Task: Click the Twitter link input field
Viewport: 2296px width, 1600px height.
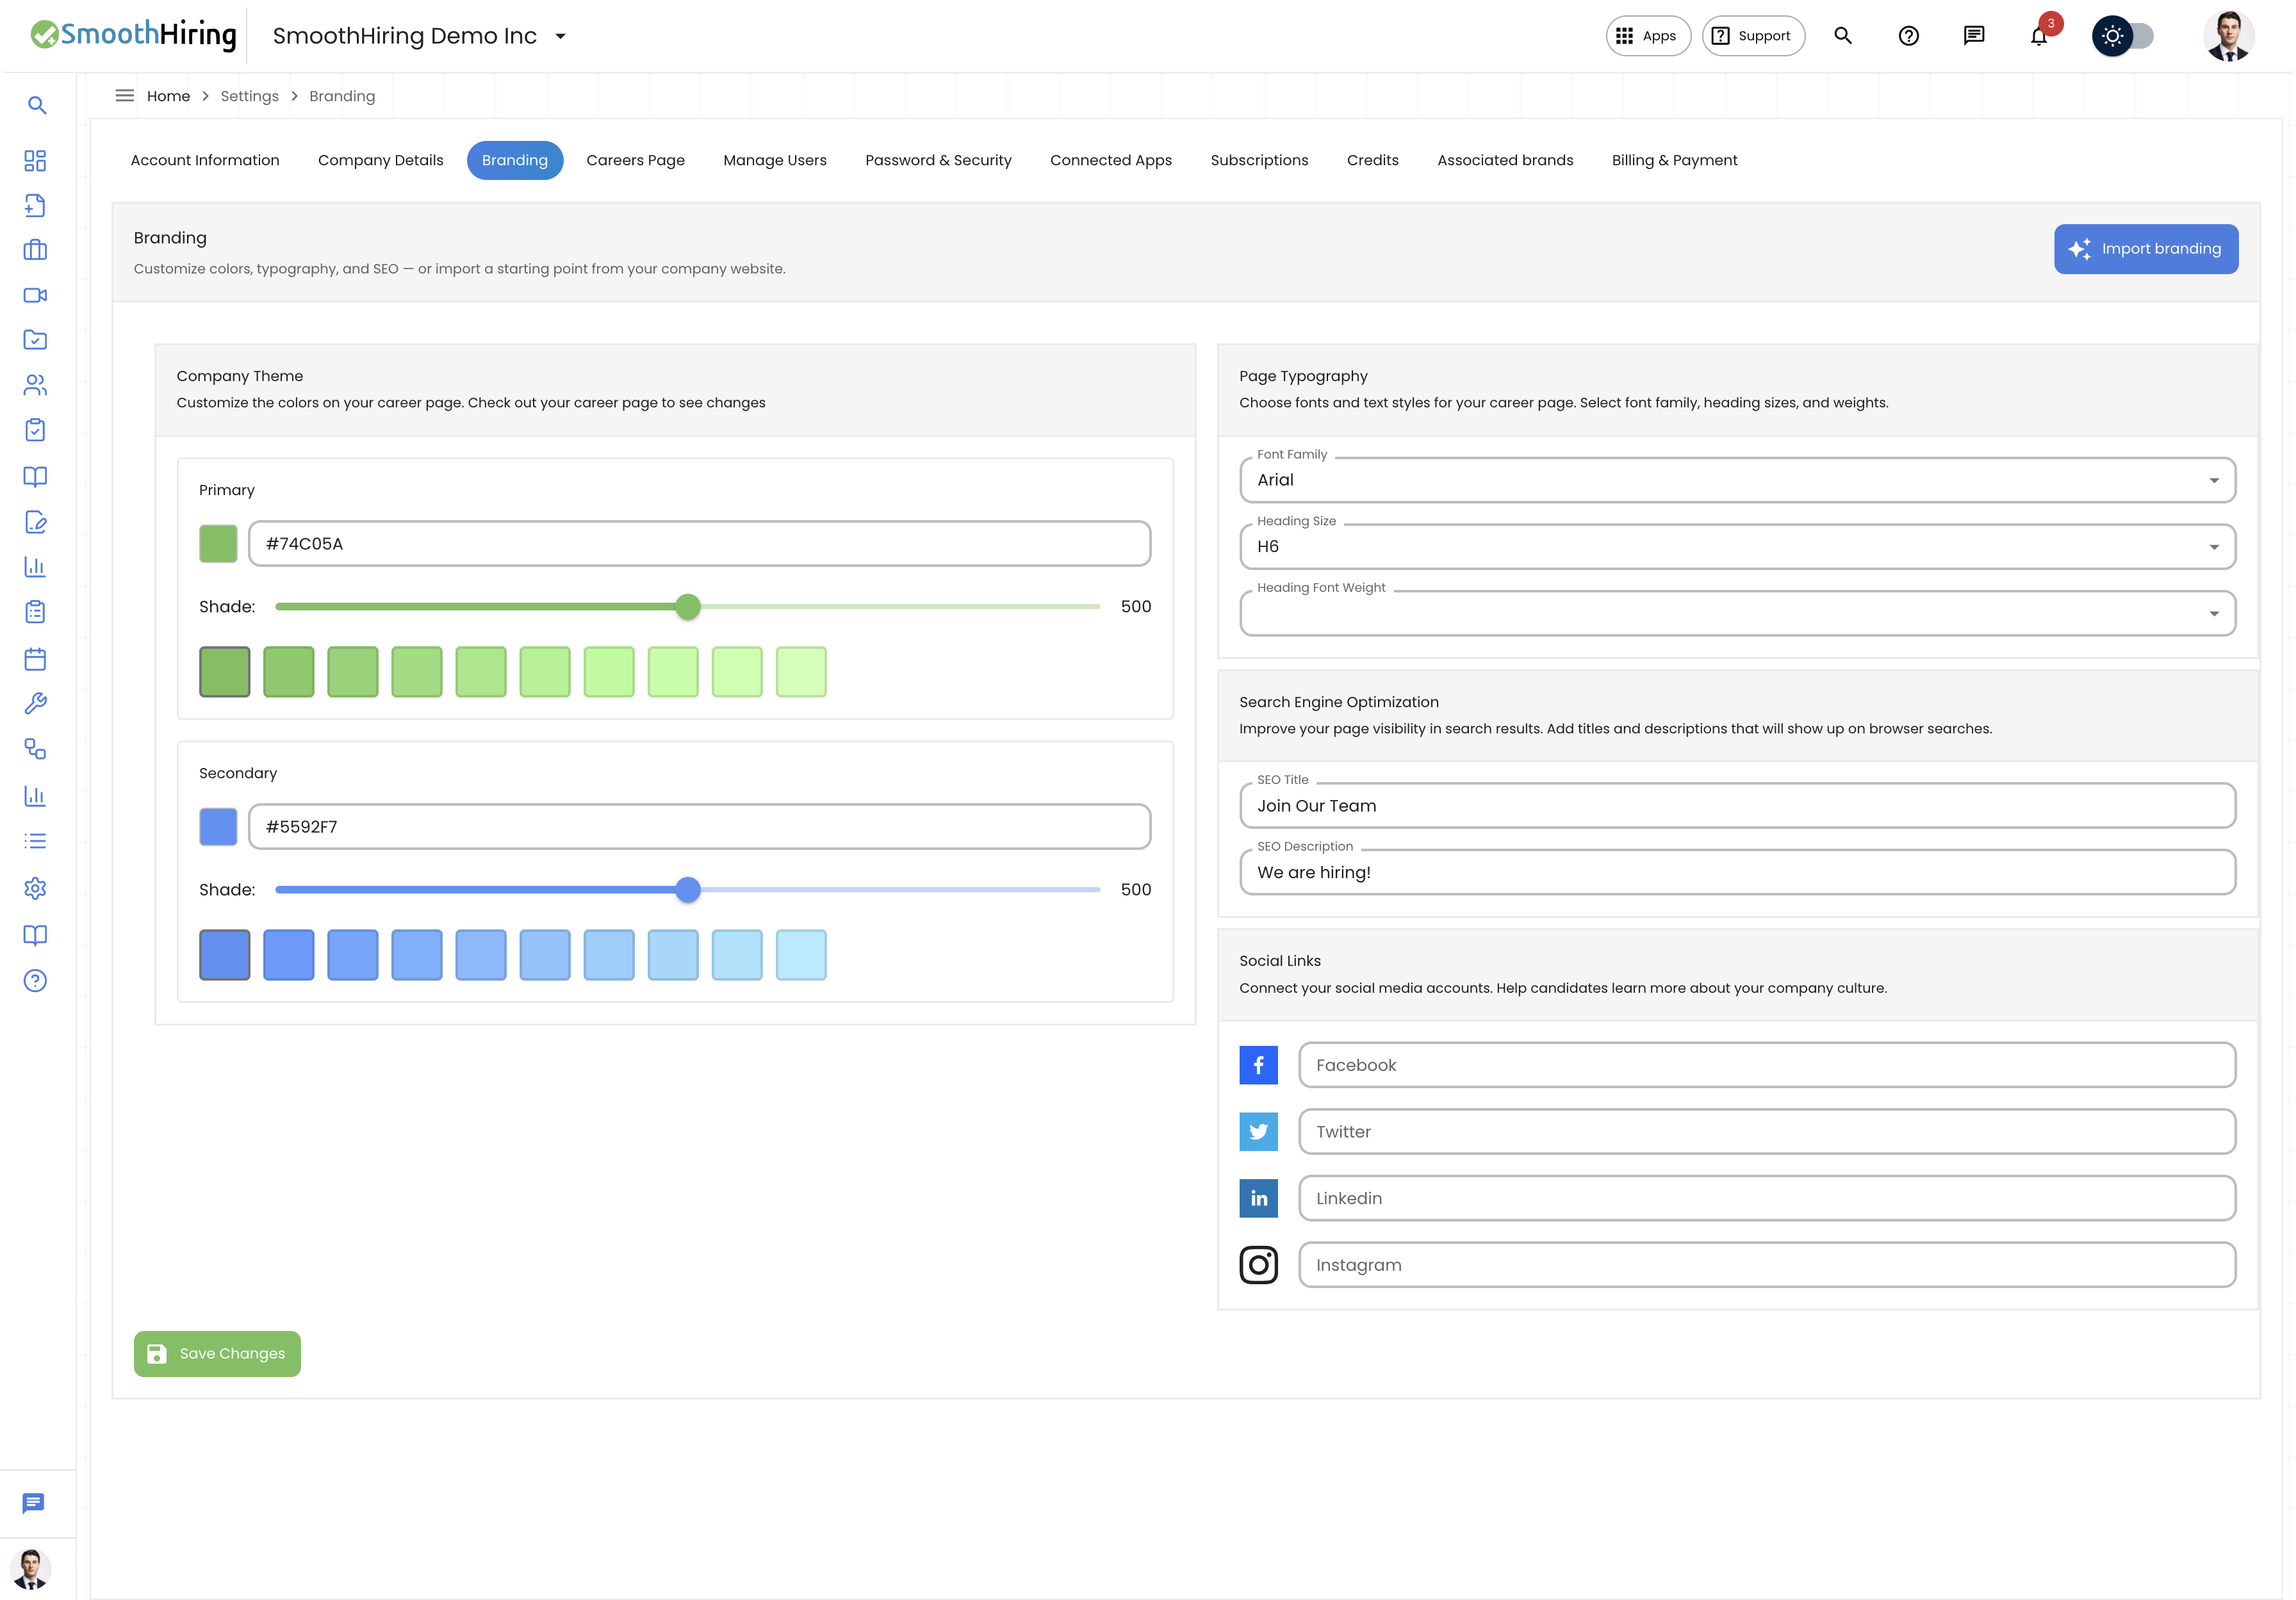Action: coord(1767,1132)
